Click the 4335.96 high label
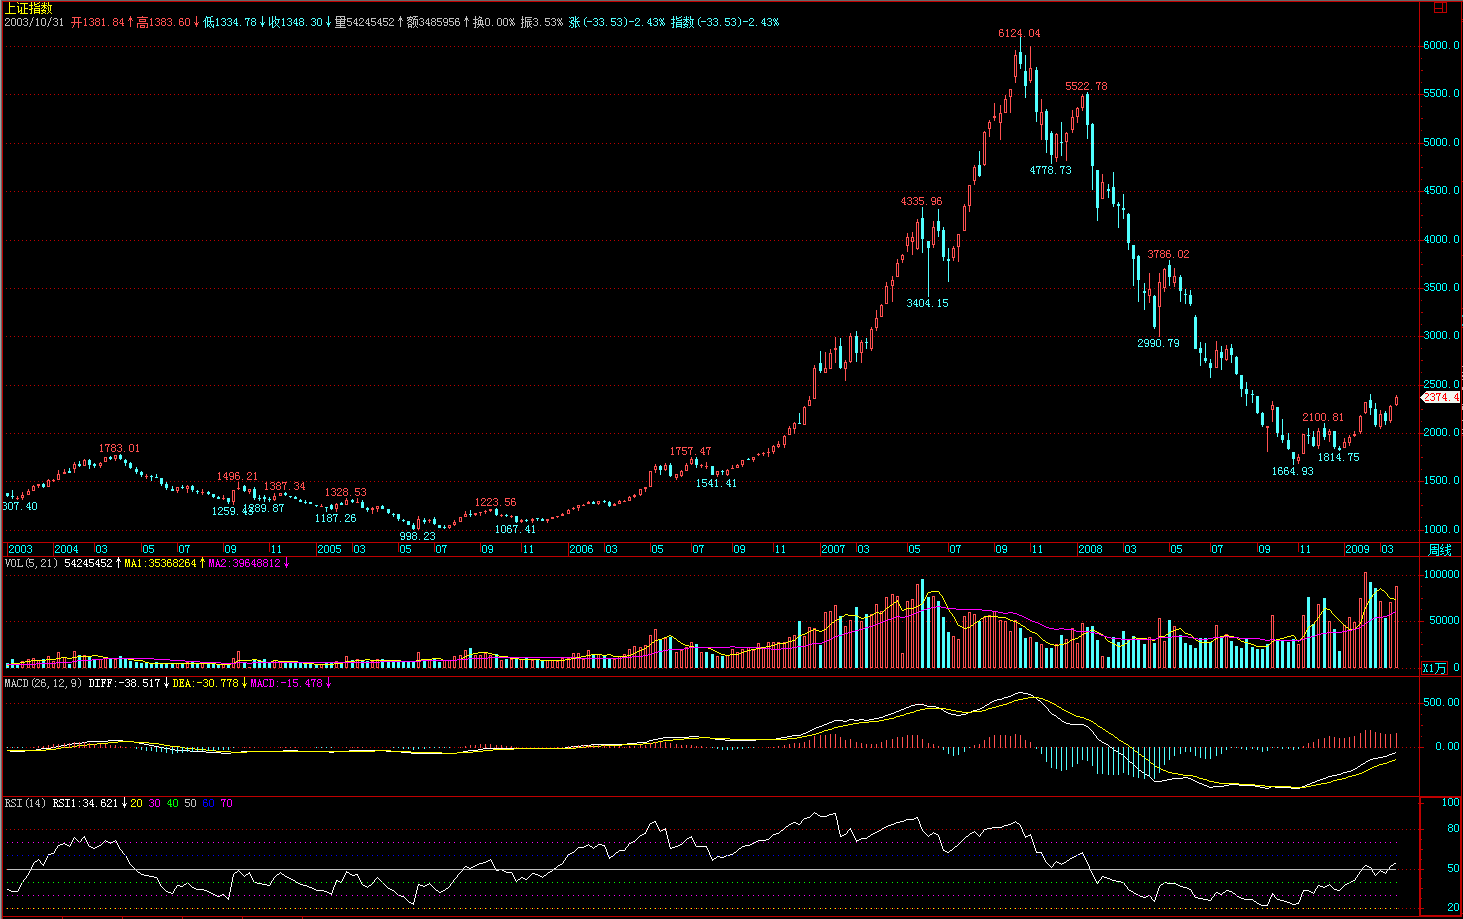Viewport: 1463px width, 919px height. click(x=921, y=202)
